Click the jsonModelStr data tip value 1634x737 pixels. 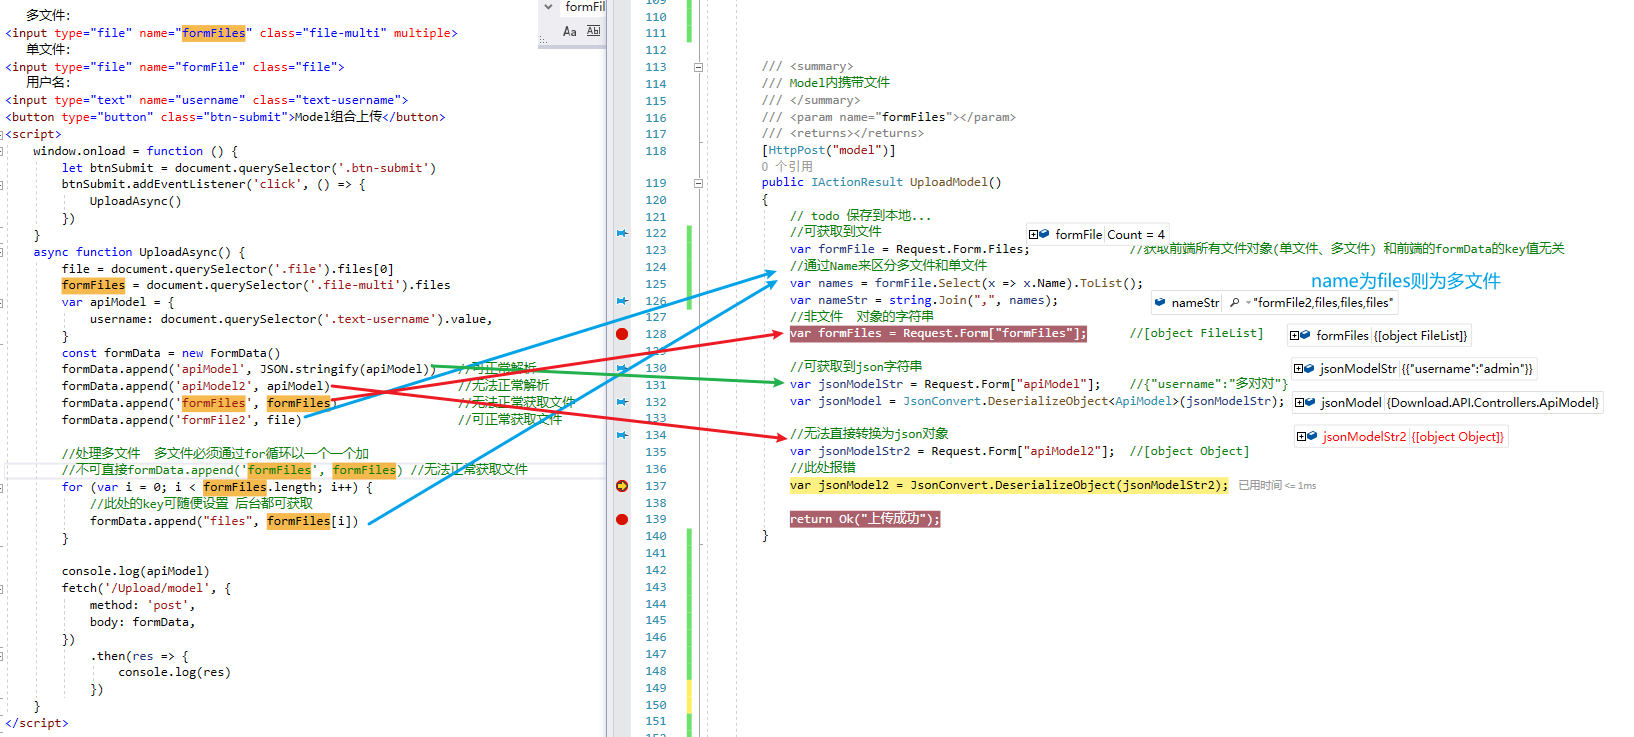point(1466,369)
